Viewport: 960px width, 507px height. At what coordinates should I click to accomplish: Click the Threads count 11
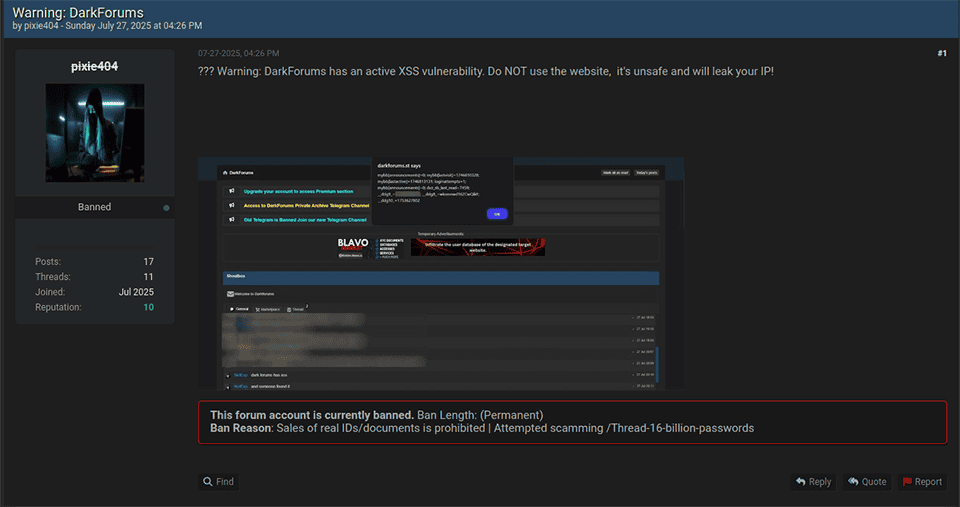point(149,277)
